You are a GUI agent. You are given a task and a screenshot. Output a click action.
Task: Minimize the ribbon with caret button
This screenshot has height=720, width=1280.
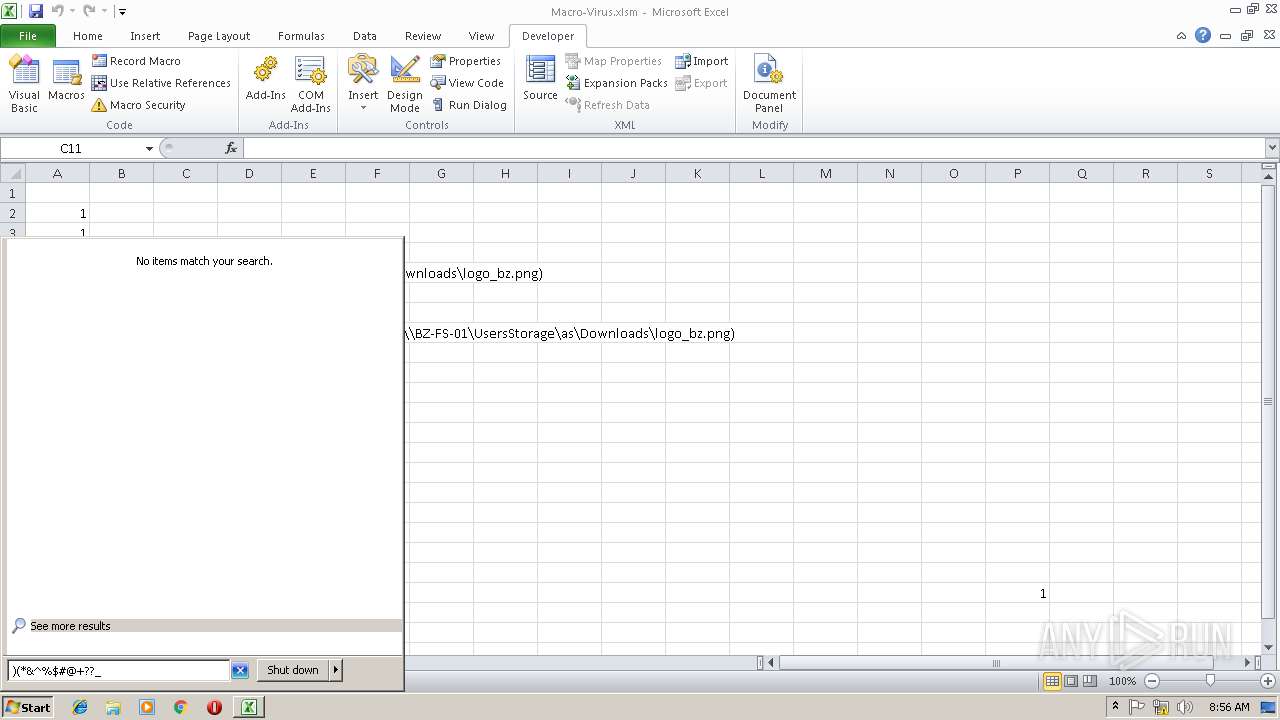[1181, 35]
